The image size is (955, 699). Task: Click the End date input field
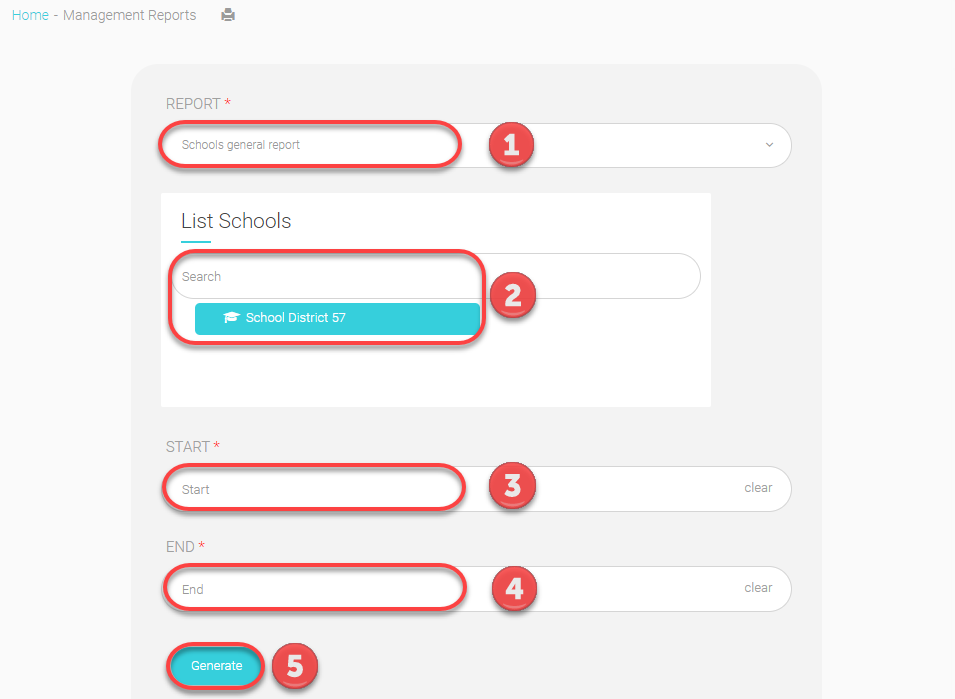[310, 588]
